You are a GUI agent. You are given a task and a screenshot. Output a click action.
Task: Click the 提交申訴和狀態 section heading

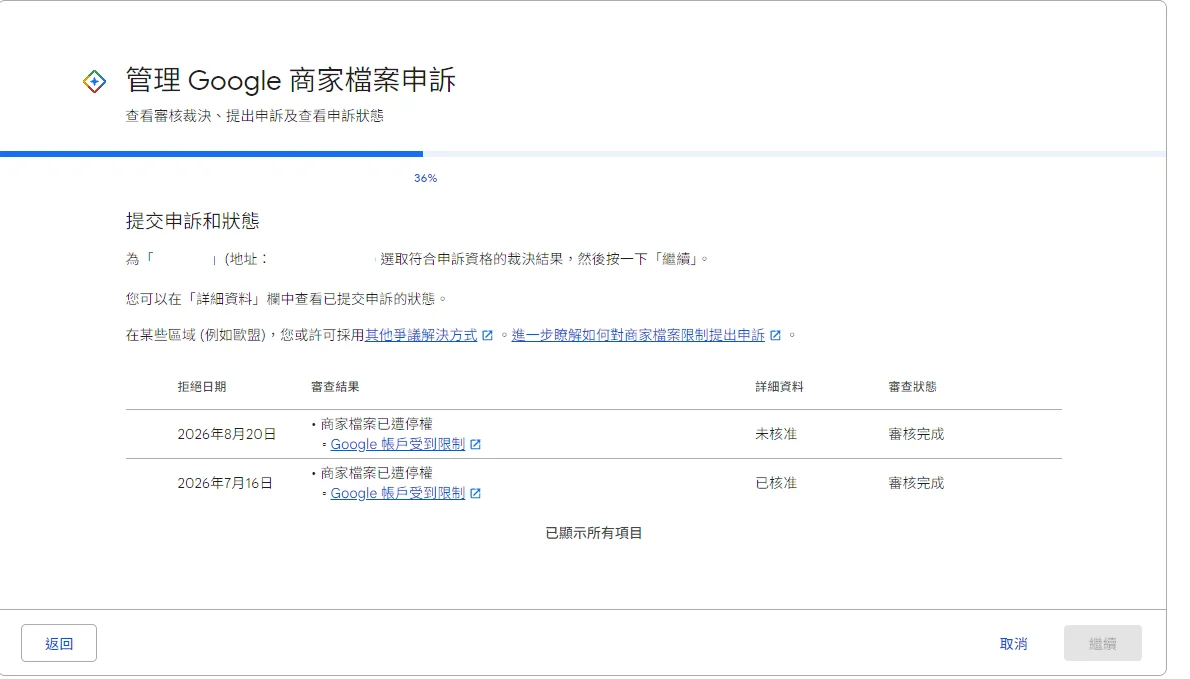click(x=193, y=222)
